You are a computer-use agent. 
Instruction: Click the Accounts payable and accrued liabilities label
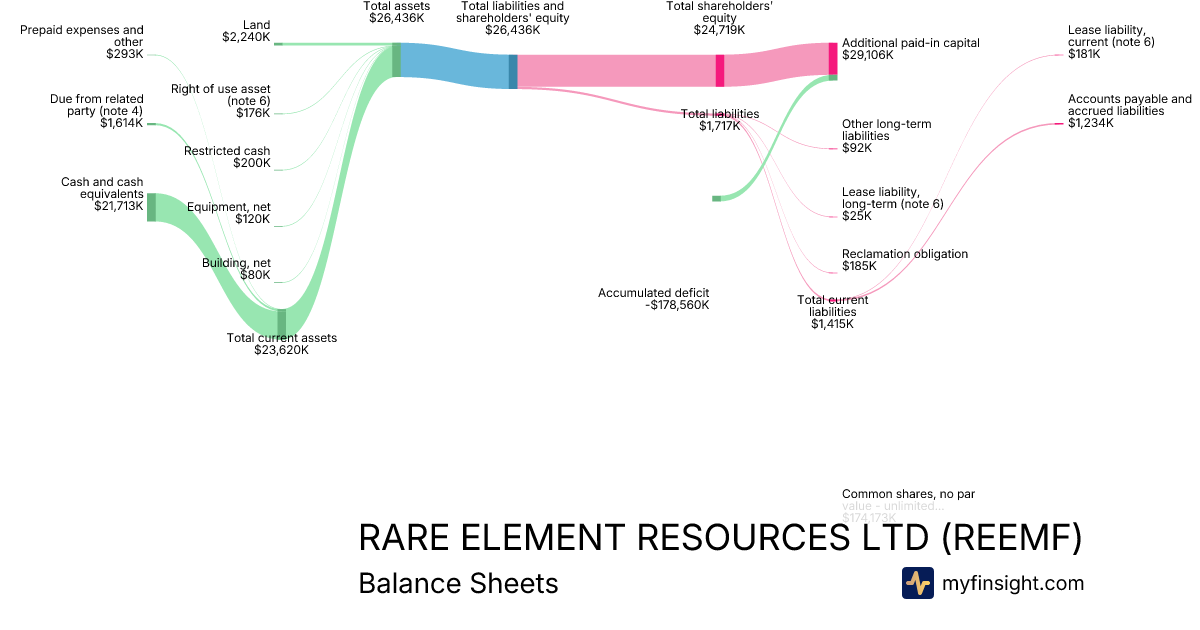point(1129,111)
